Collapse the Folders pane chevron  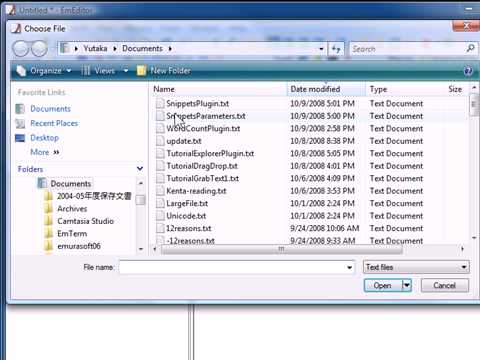(140, 169)
